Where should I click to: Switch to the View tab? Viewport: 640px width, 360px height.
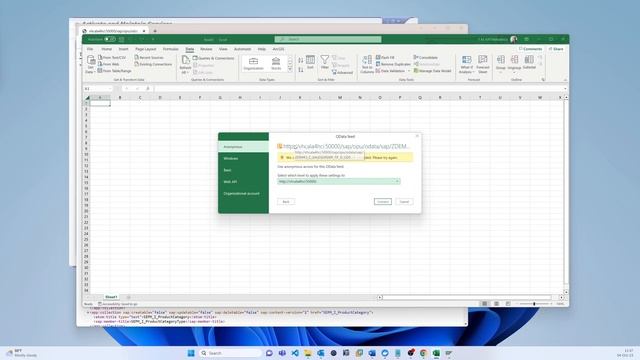click(x=223, y=49)
